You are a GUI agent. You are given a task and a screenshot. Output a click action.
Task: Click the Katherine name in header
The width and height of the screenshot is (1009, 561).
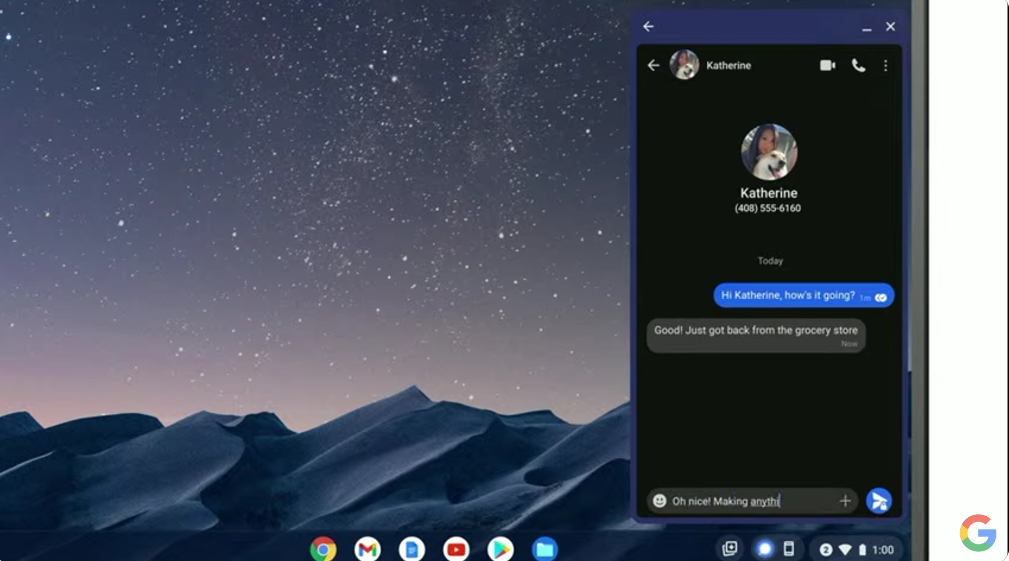[x=728, y=66]
